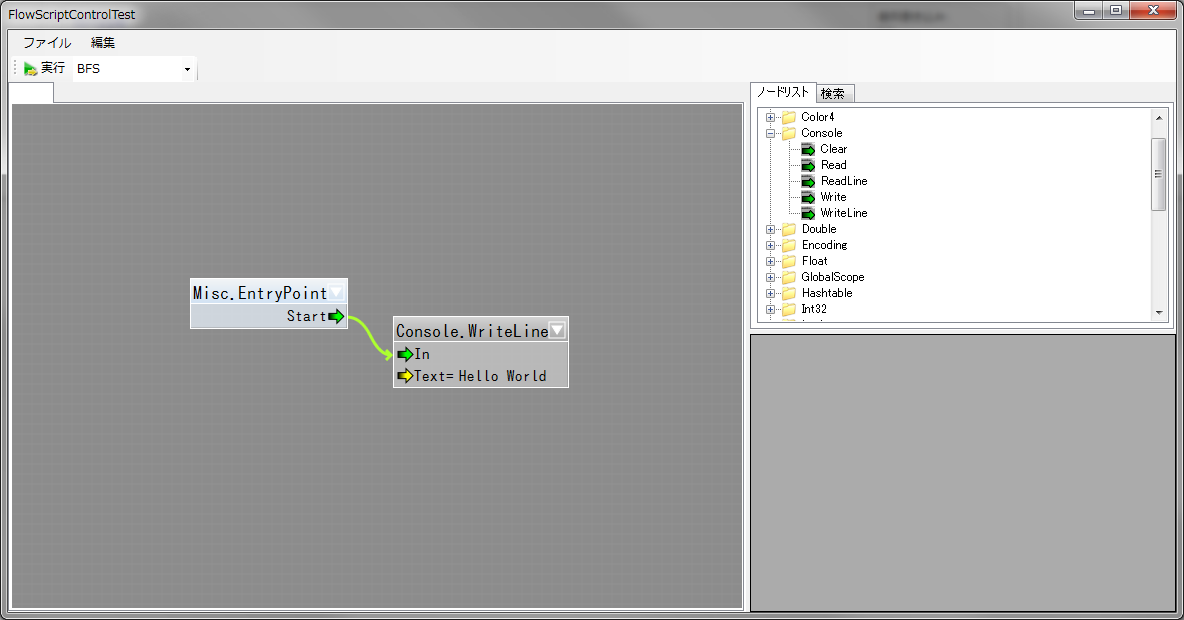This screenshot has height=620, width=1184.
Task: Choose the Write node in Console
Action: (833, 197)
